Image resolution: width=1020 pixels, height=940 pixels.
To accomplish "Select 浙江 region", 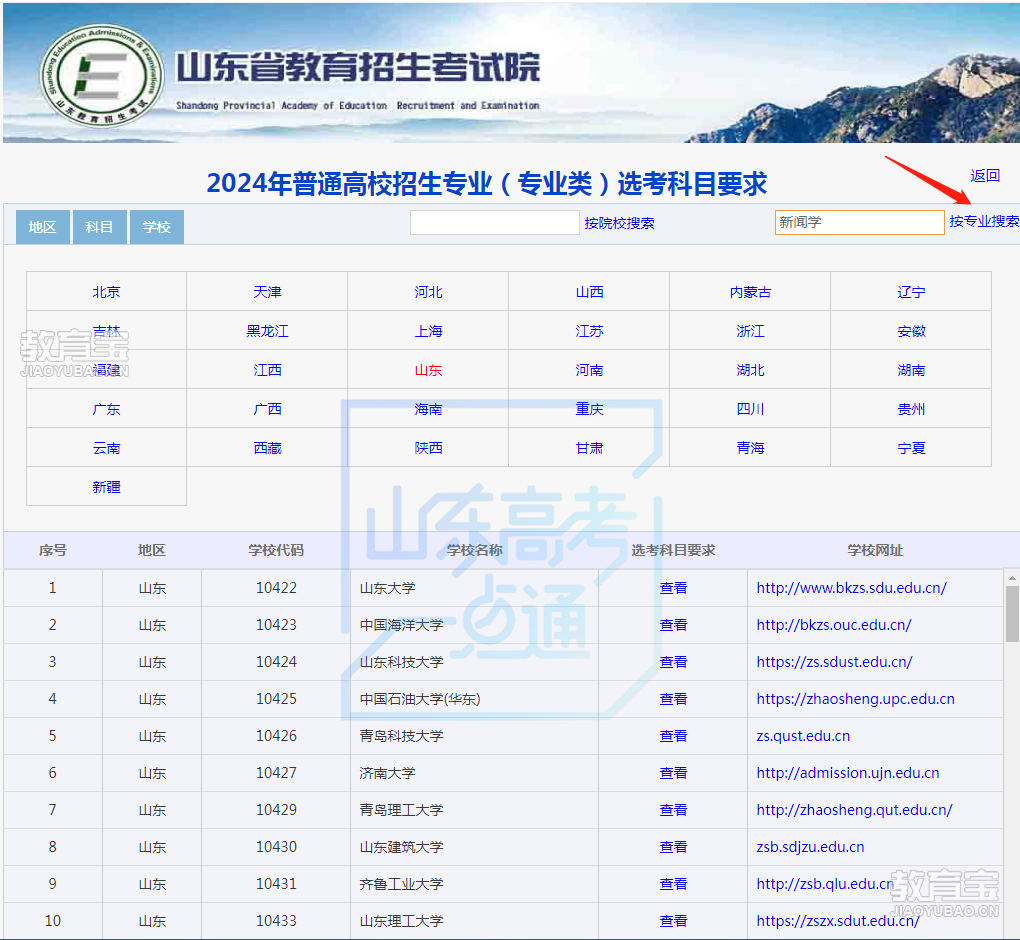I will pos(750,331).
